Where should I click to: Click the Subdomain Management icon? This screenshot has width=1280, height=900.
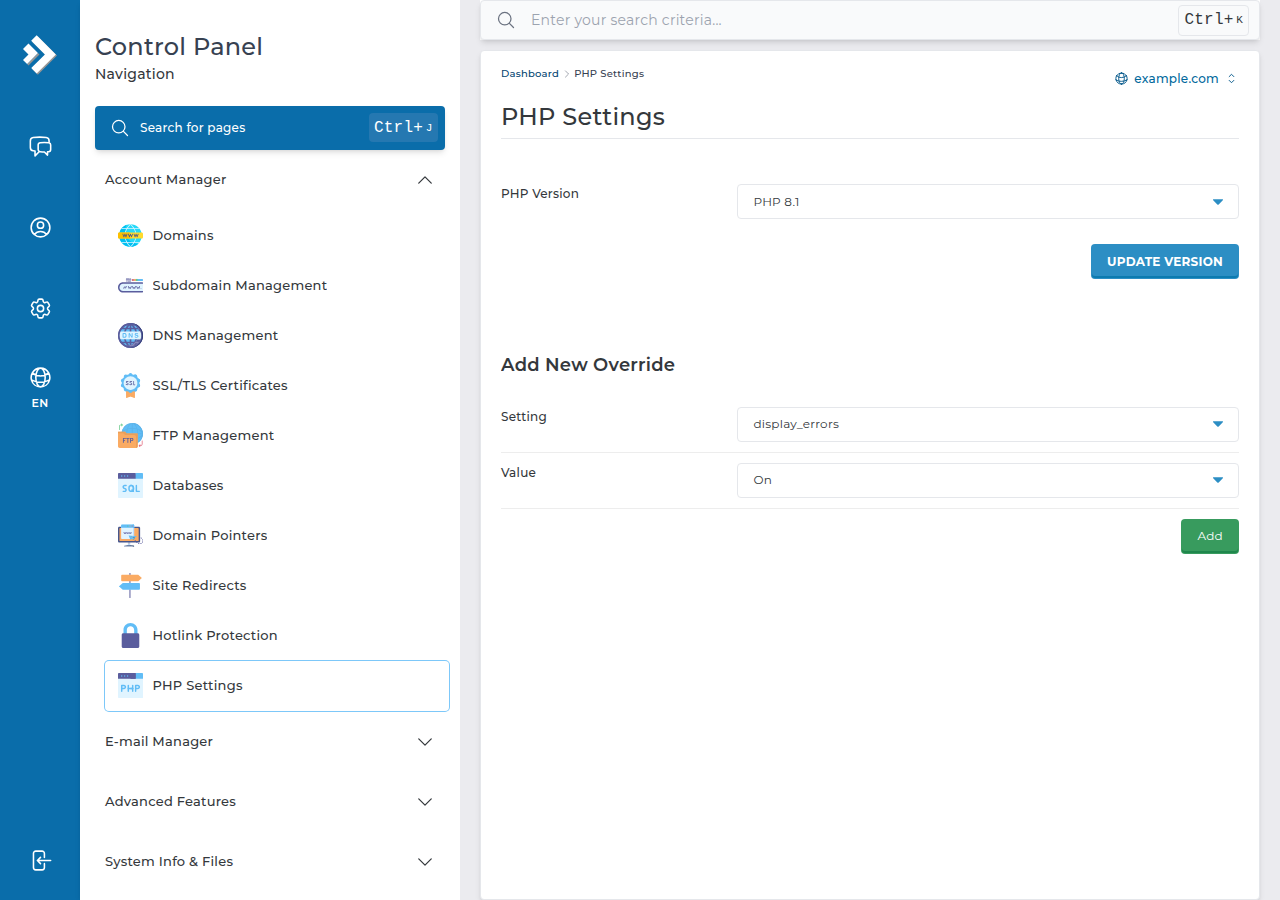click(130, 286)
